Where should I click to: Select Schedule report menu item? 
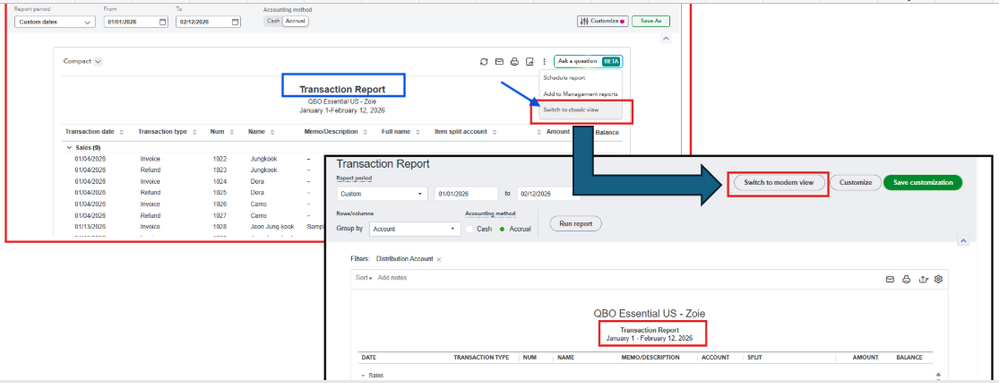pyautogui.click(x=564, y=78)
